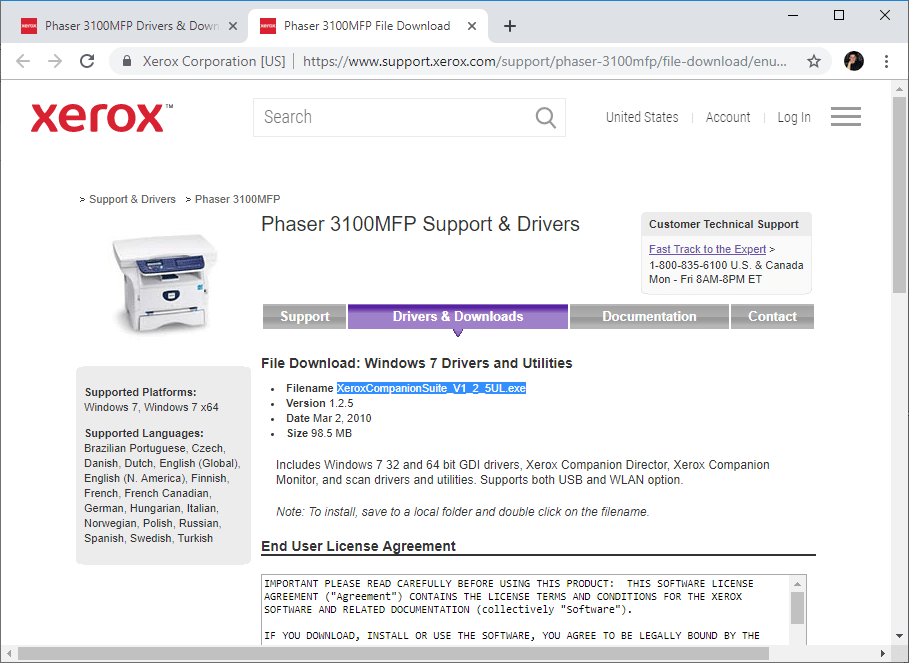Click the Xerox logo
Screen dimensions: 909x663
pos(101,118)
